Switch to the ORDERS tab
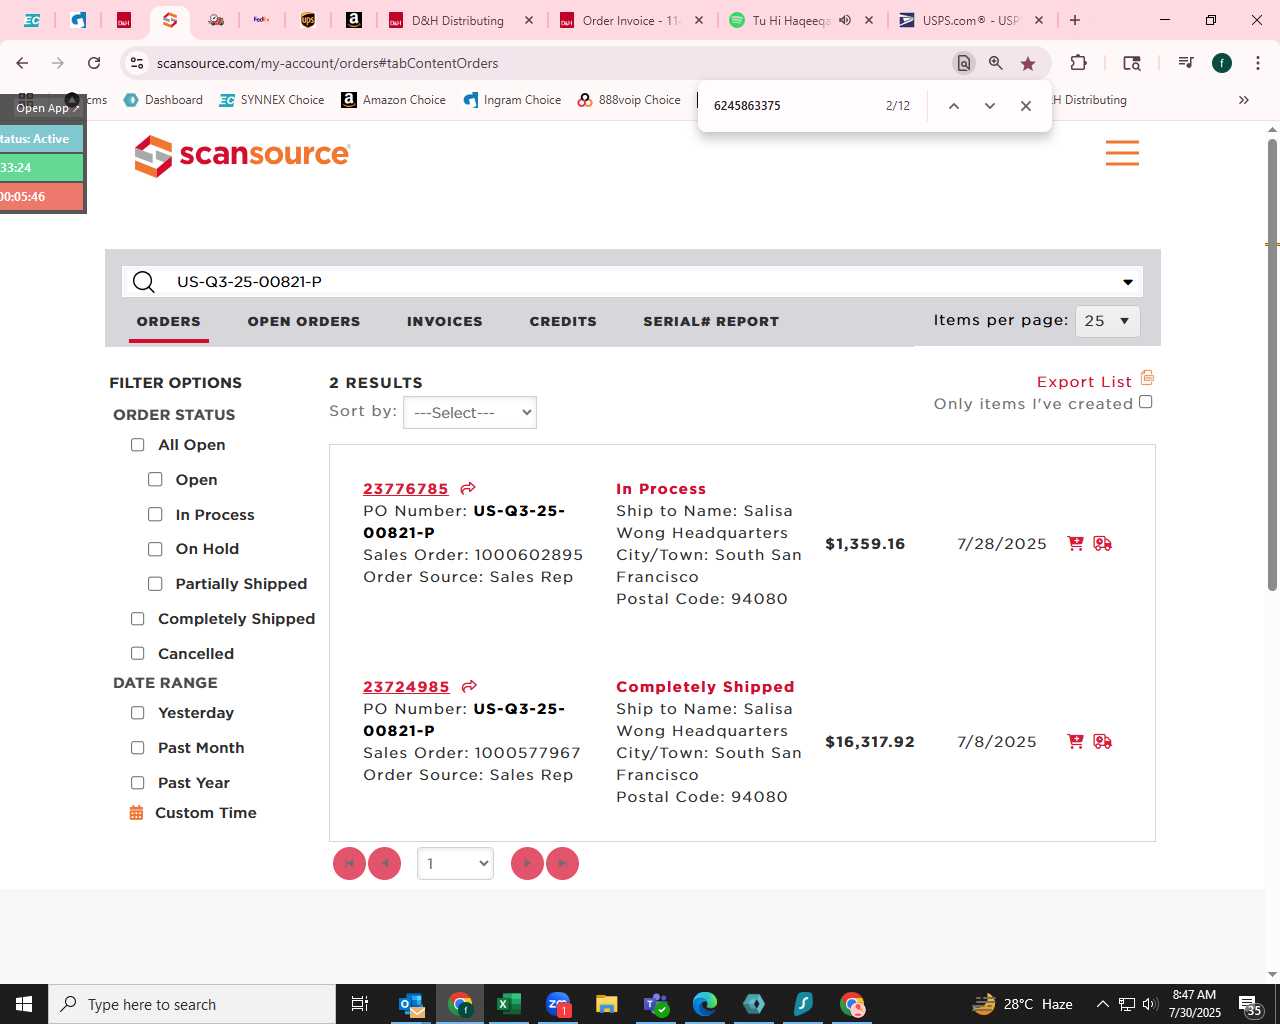The height and width of the screenshot is (1024, 1280). (169, 321)
